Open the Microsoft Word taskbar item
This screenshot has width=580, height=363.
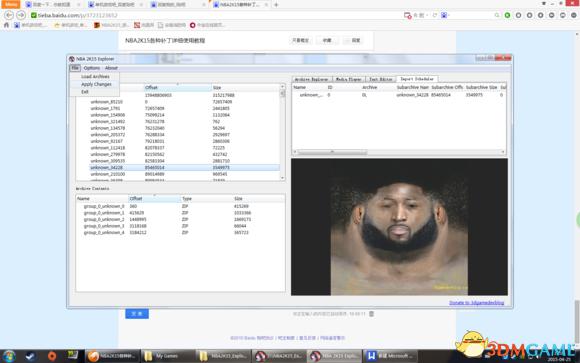(391, 356)
